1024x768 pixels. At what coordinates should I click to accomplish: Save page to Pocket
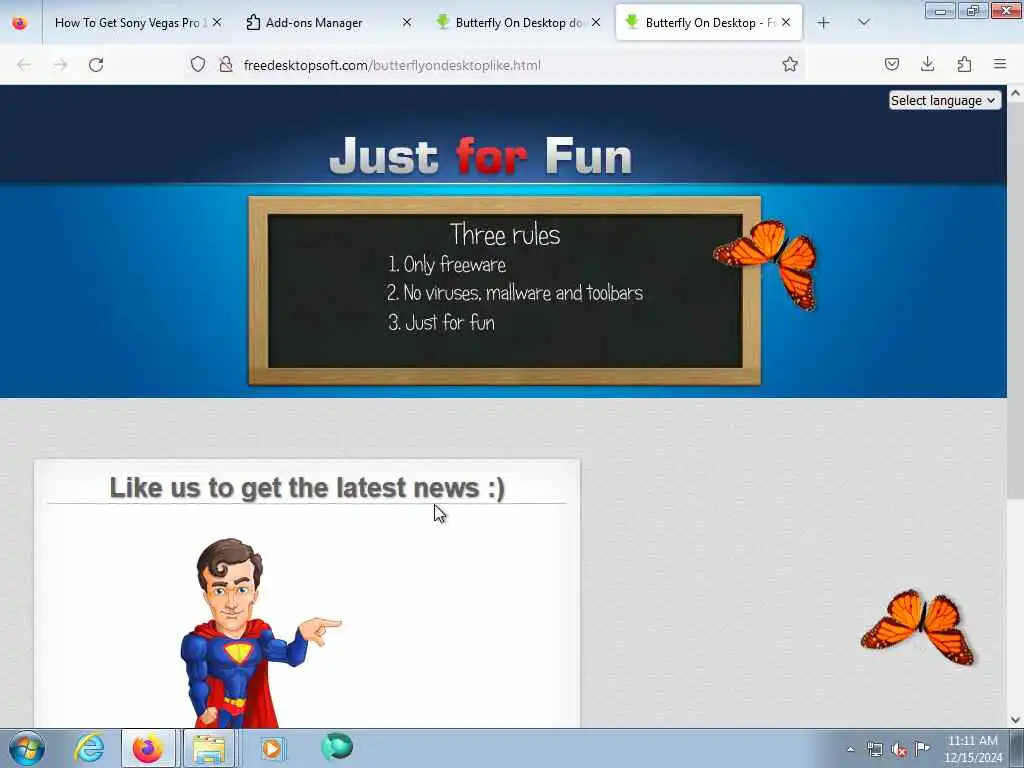[892, 64]
